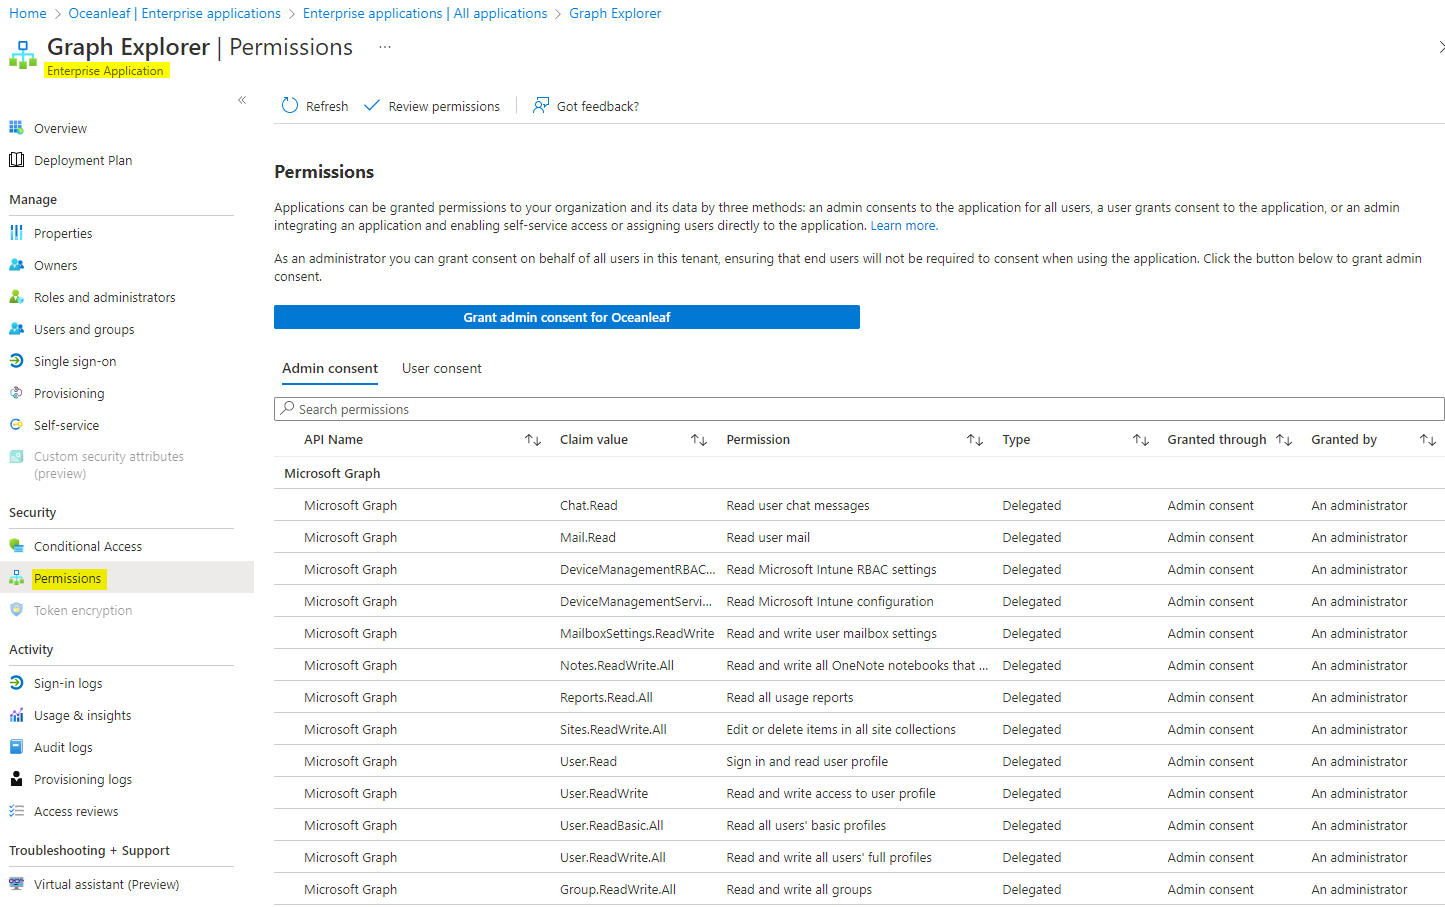The image size is (1445, 907).
Task: Click the Deployment Plan book icon
Action: tap(16, 160)
